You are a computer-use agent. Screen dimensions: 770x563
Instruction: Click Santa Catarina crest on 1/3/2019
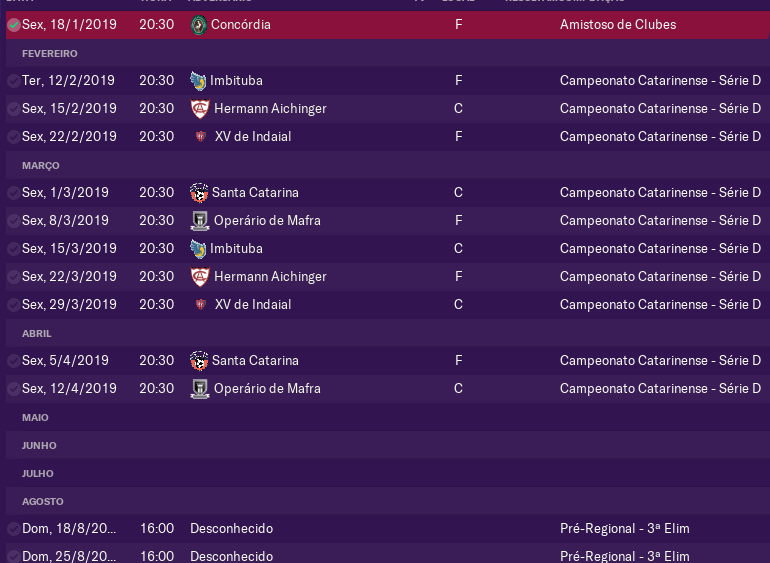coord(199,193)
